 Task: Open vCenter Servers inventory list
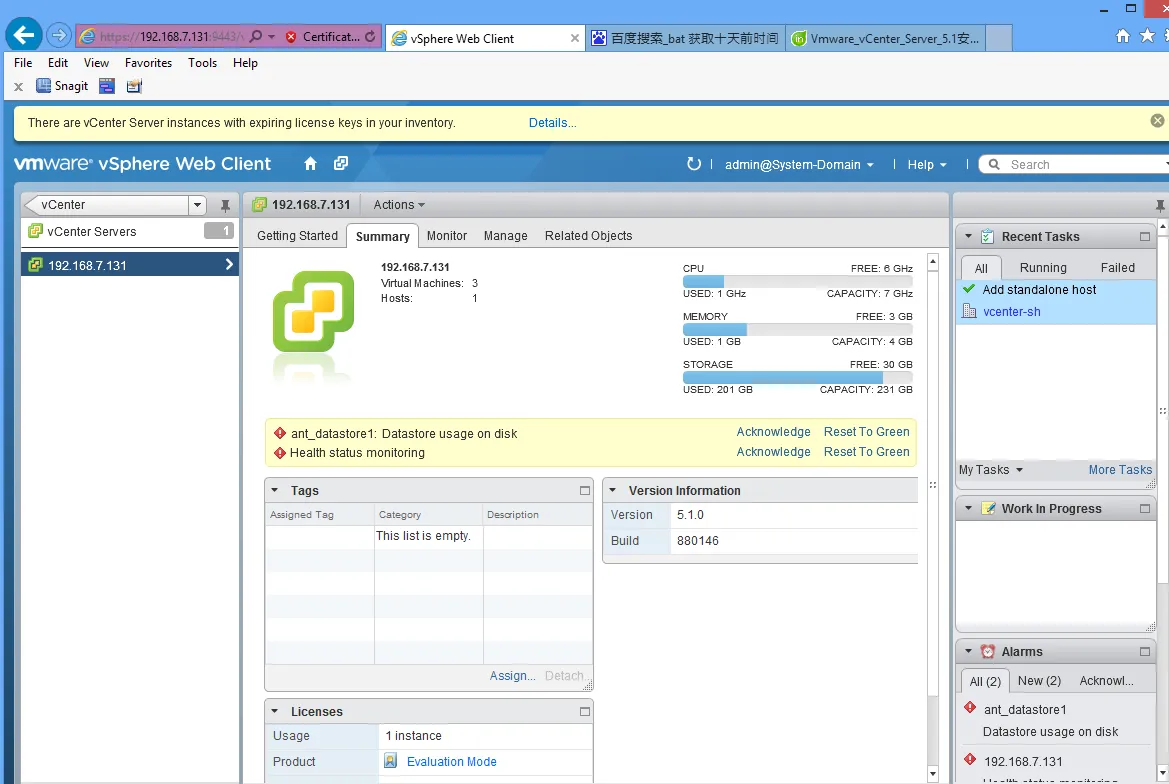point(130,232)
